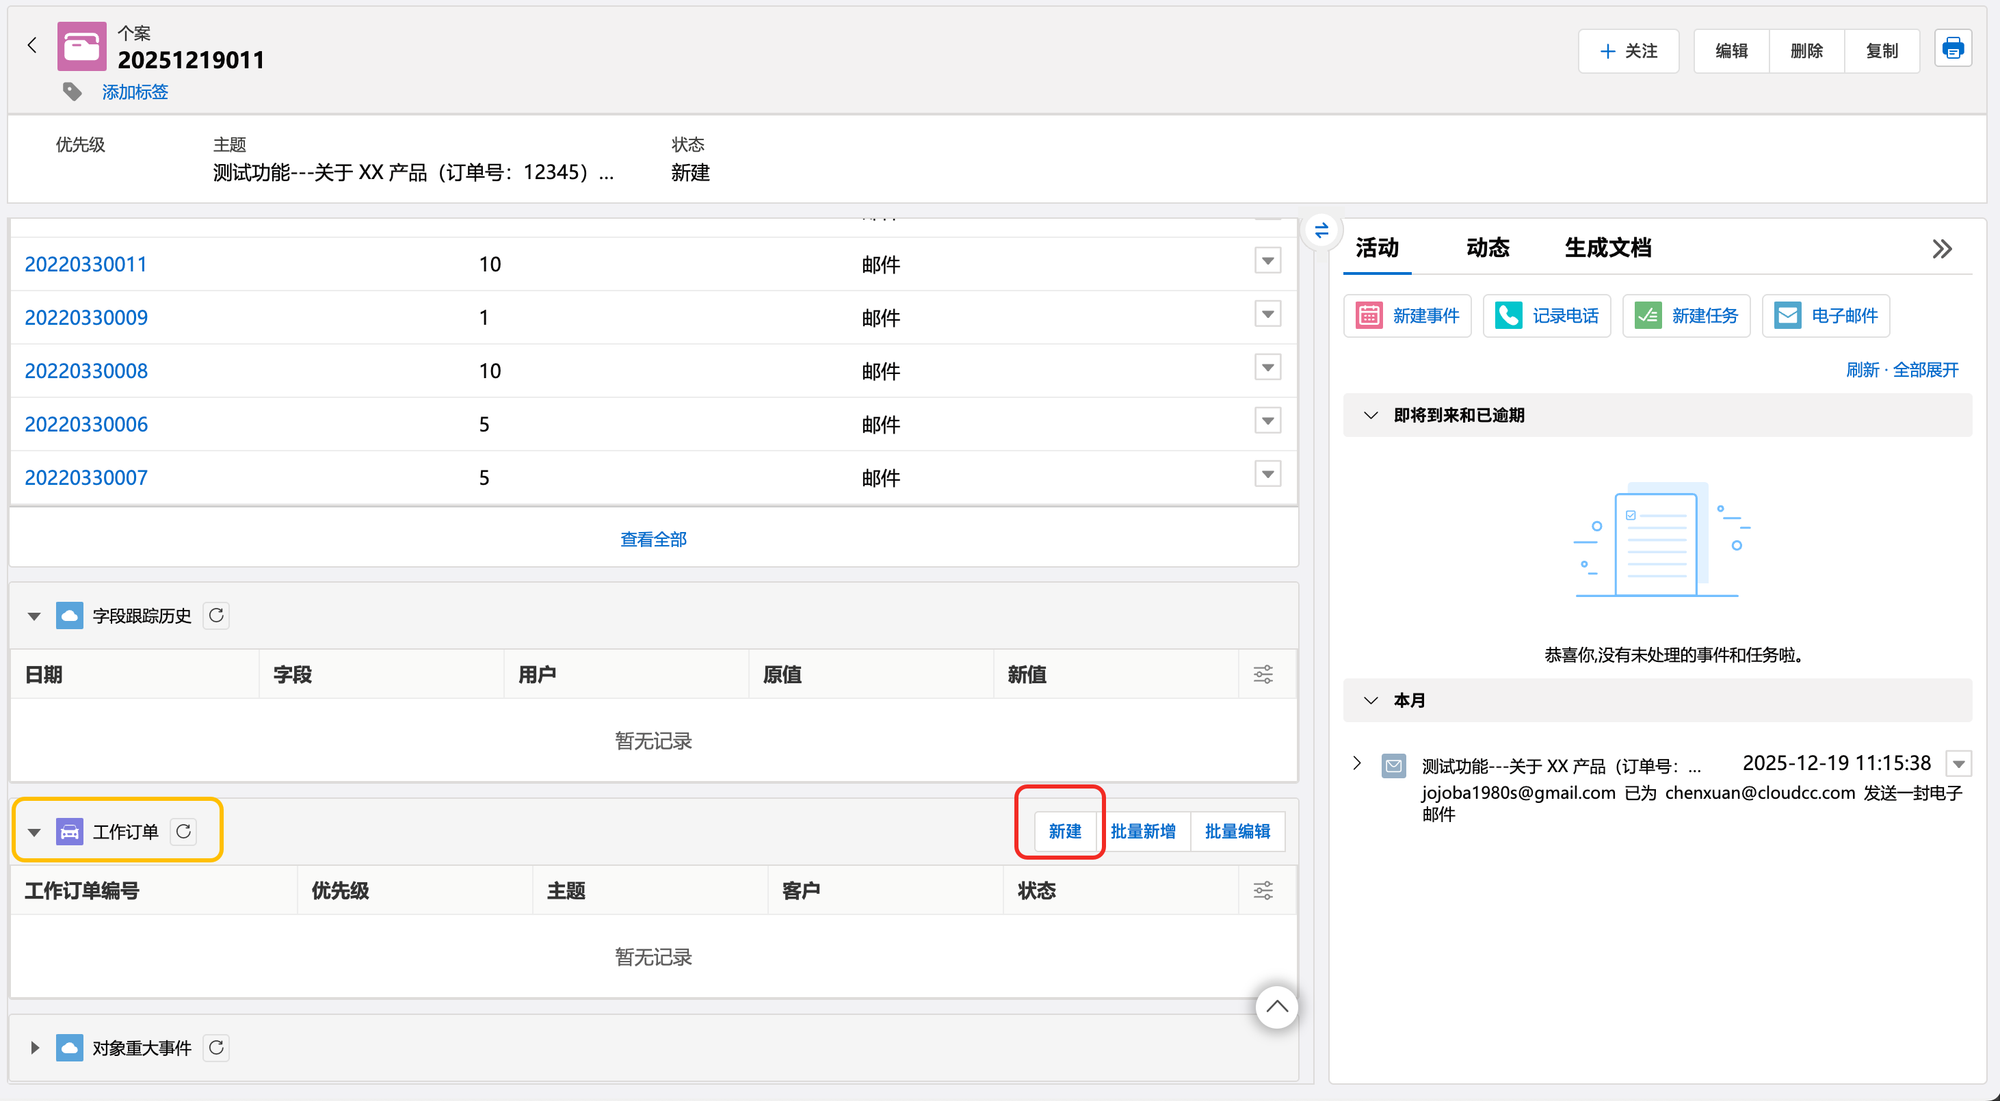Collapse the 工作订单 section
The image size is (2000, 1101).
point(34,832)
